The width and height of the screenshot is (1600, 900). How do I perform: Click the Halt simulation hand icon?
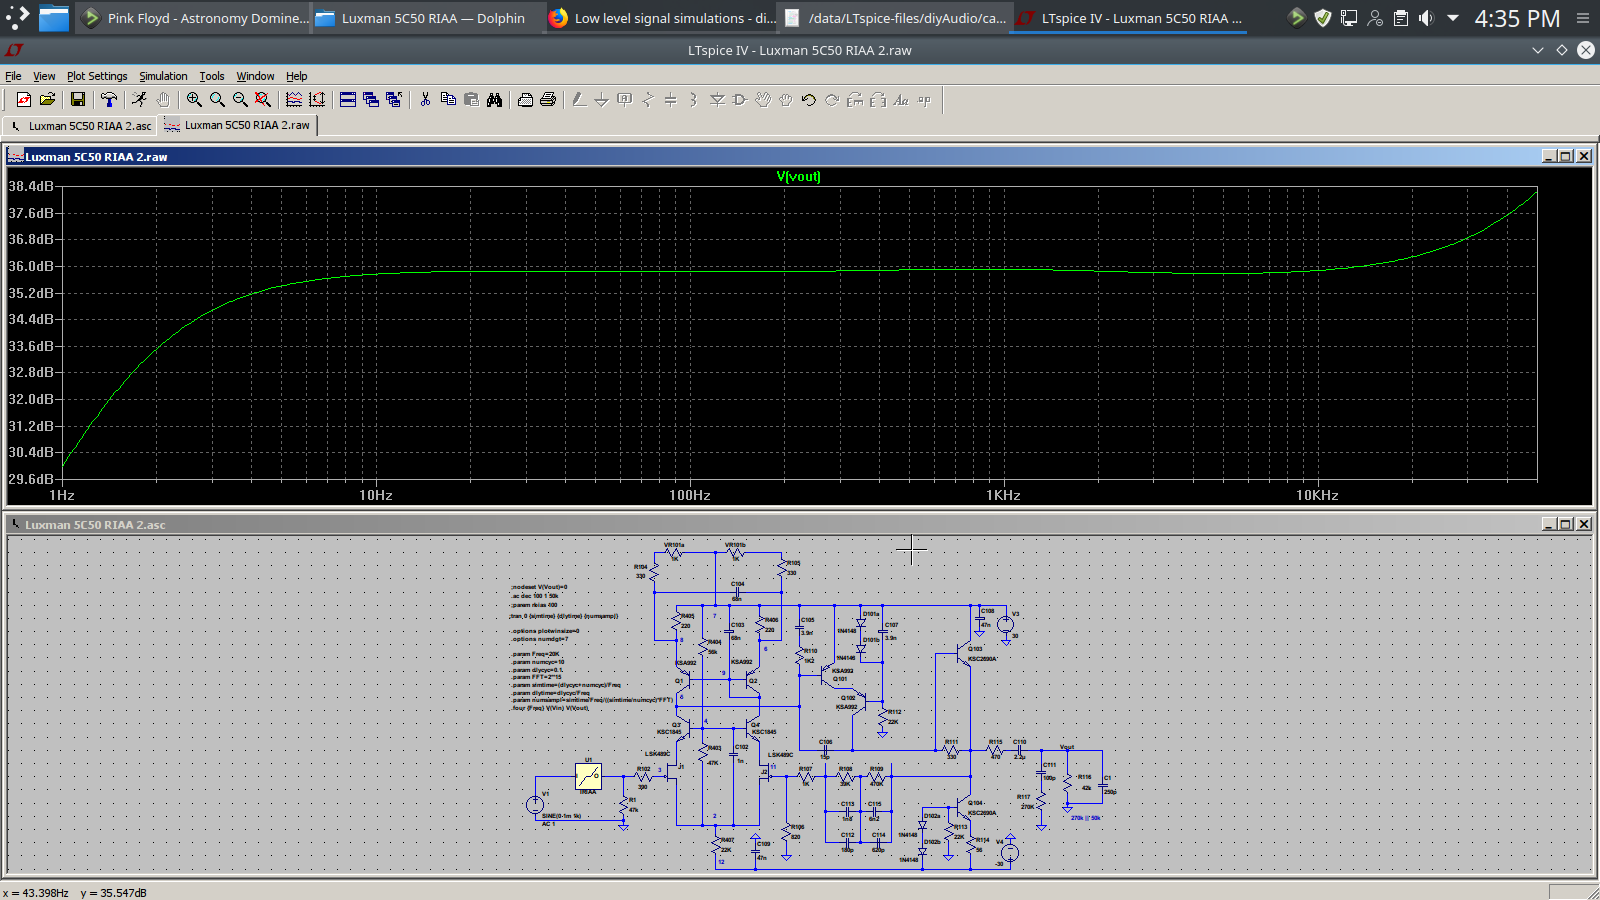pyautogui.click(x=163, y=99)
